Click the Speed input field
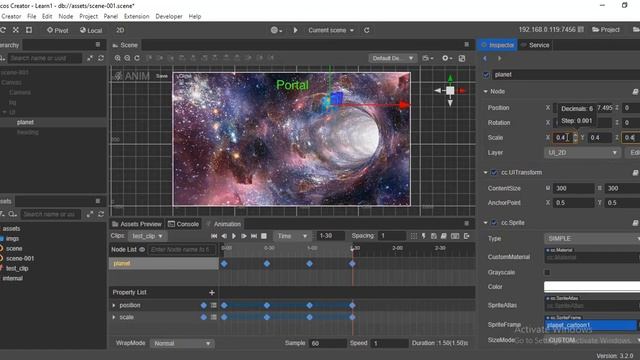The height and width of the screenshot is (360, 640). tap(390, 343)
